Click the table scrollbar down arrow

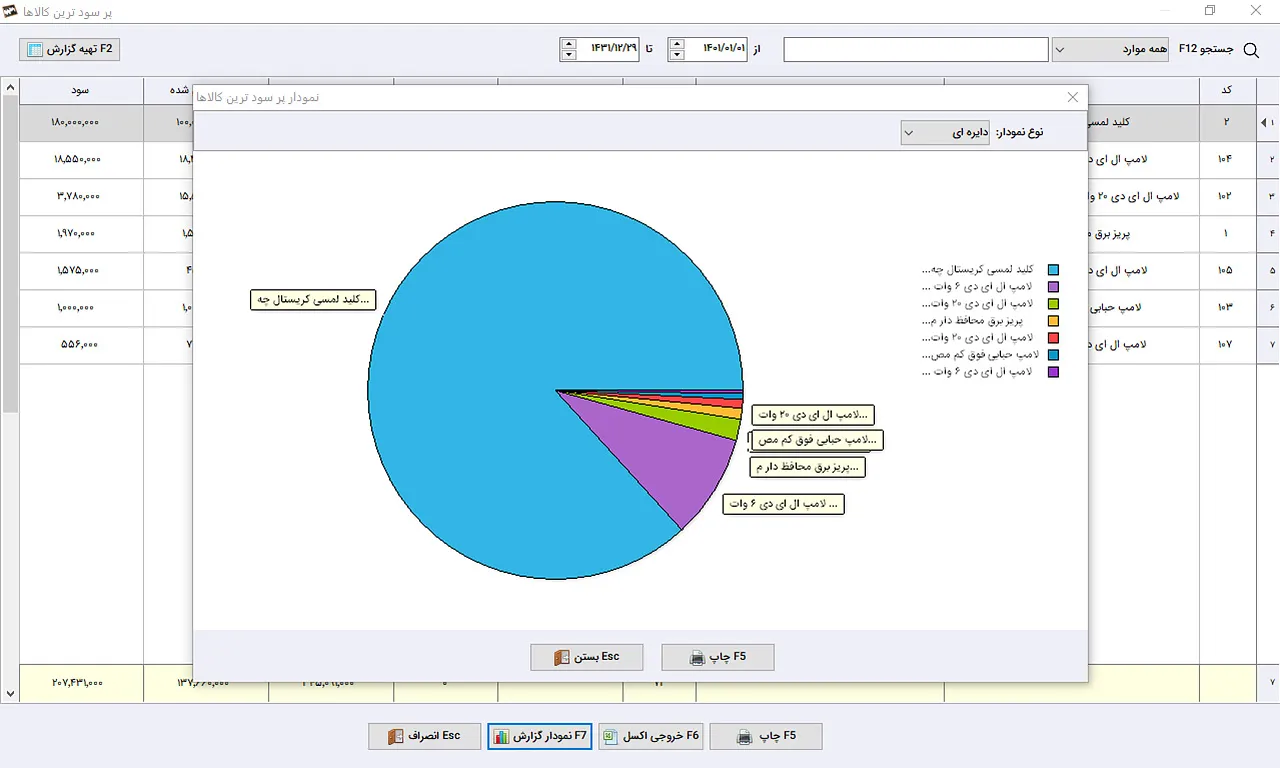point(10,694)
